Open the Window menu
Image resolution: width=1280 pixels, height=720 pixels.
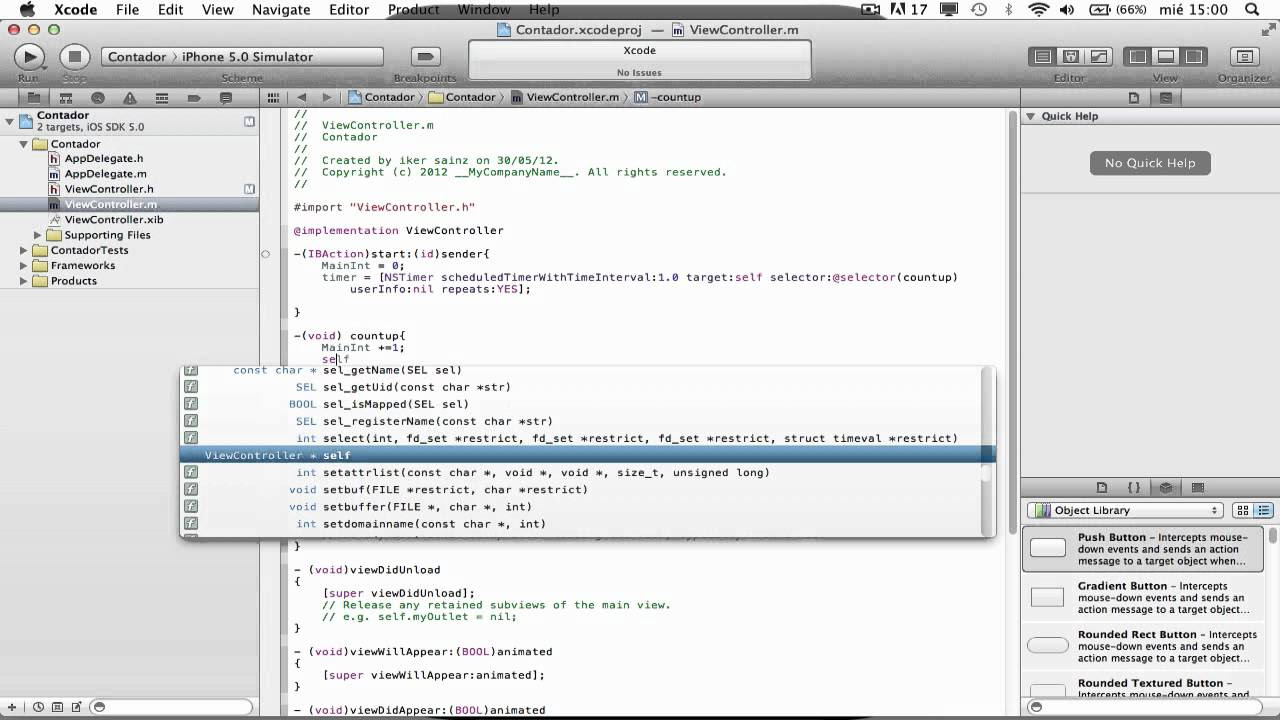(x=484, y=9)
